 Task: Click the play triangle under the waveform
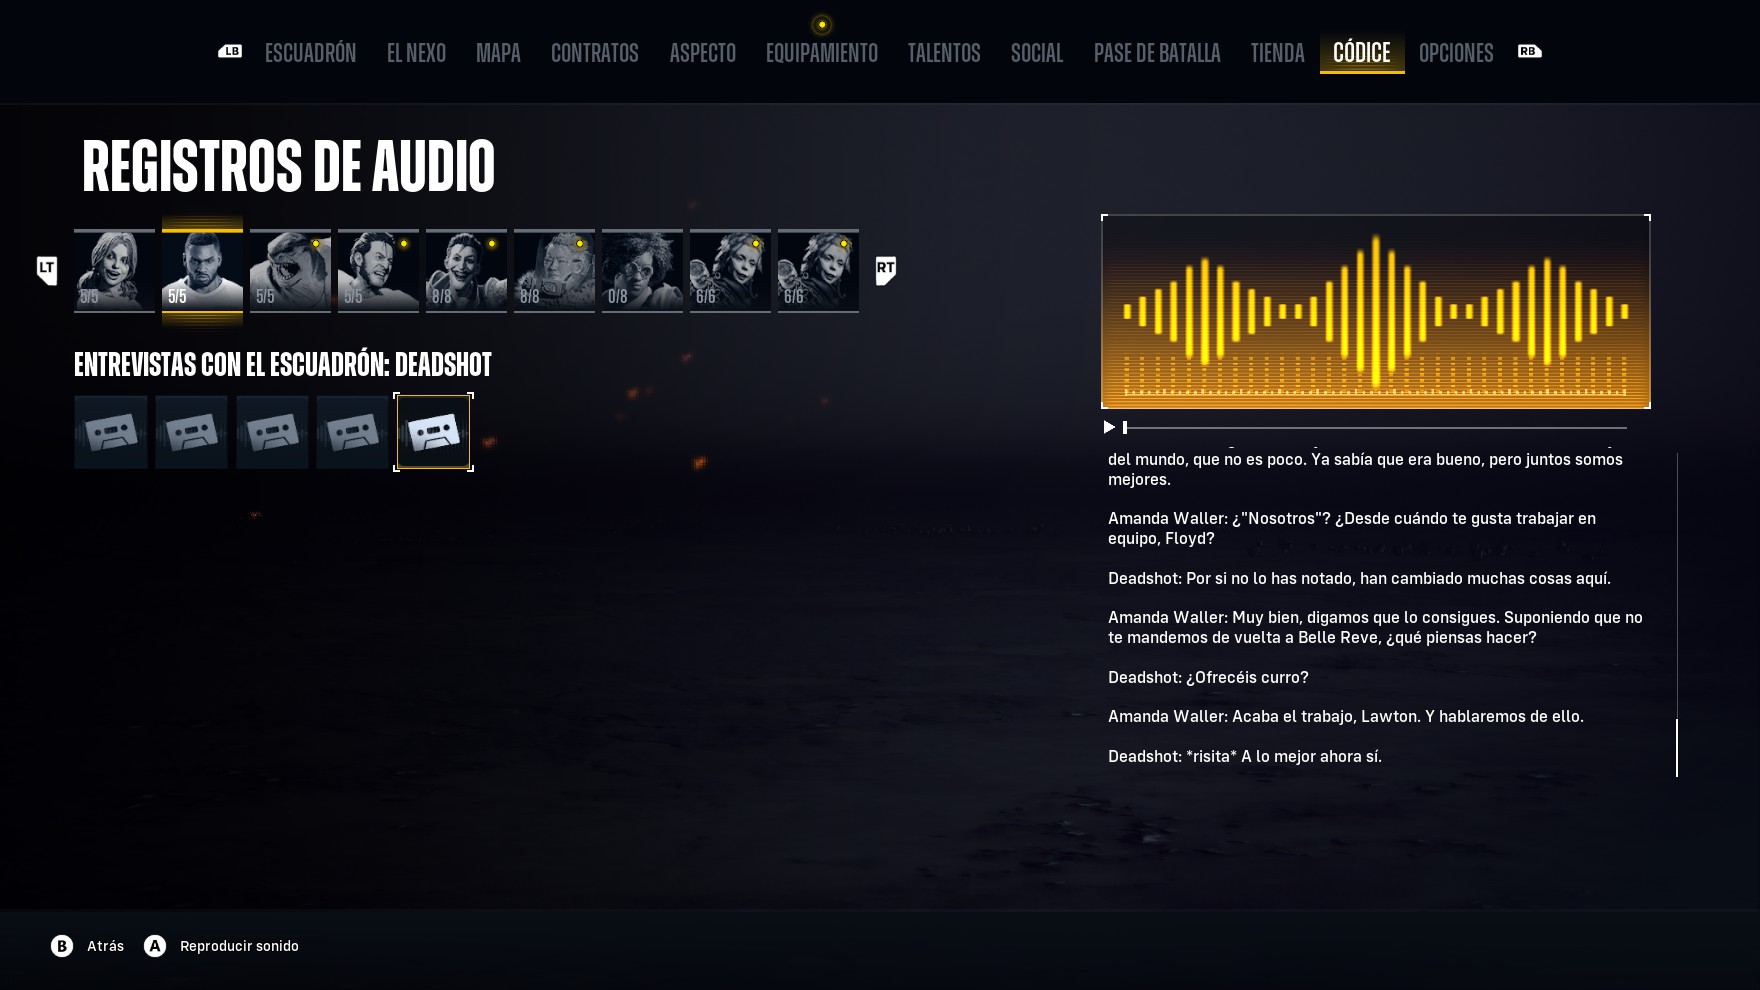[1109, 427]
